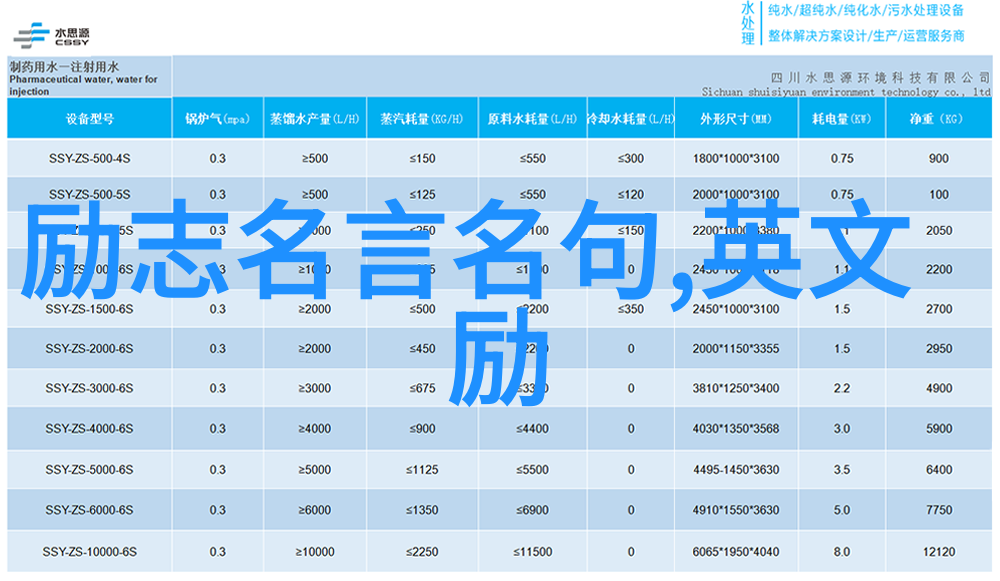Click the 纯水/超纯水/纯化水设备 text
Image resolution: width=1000 pixels, height=581 pixels.
tap(865, 11)
